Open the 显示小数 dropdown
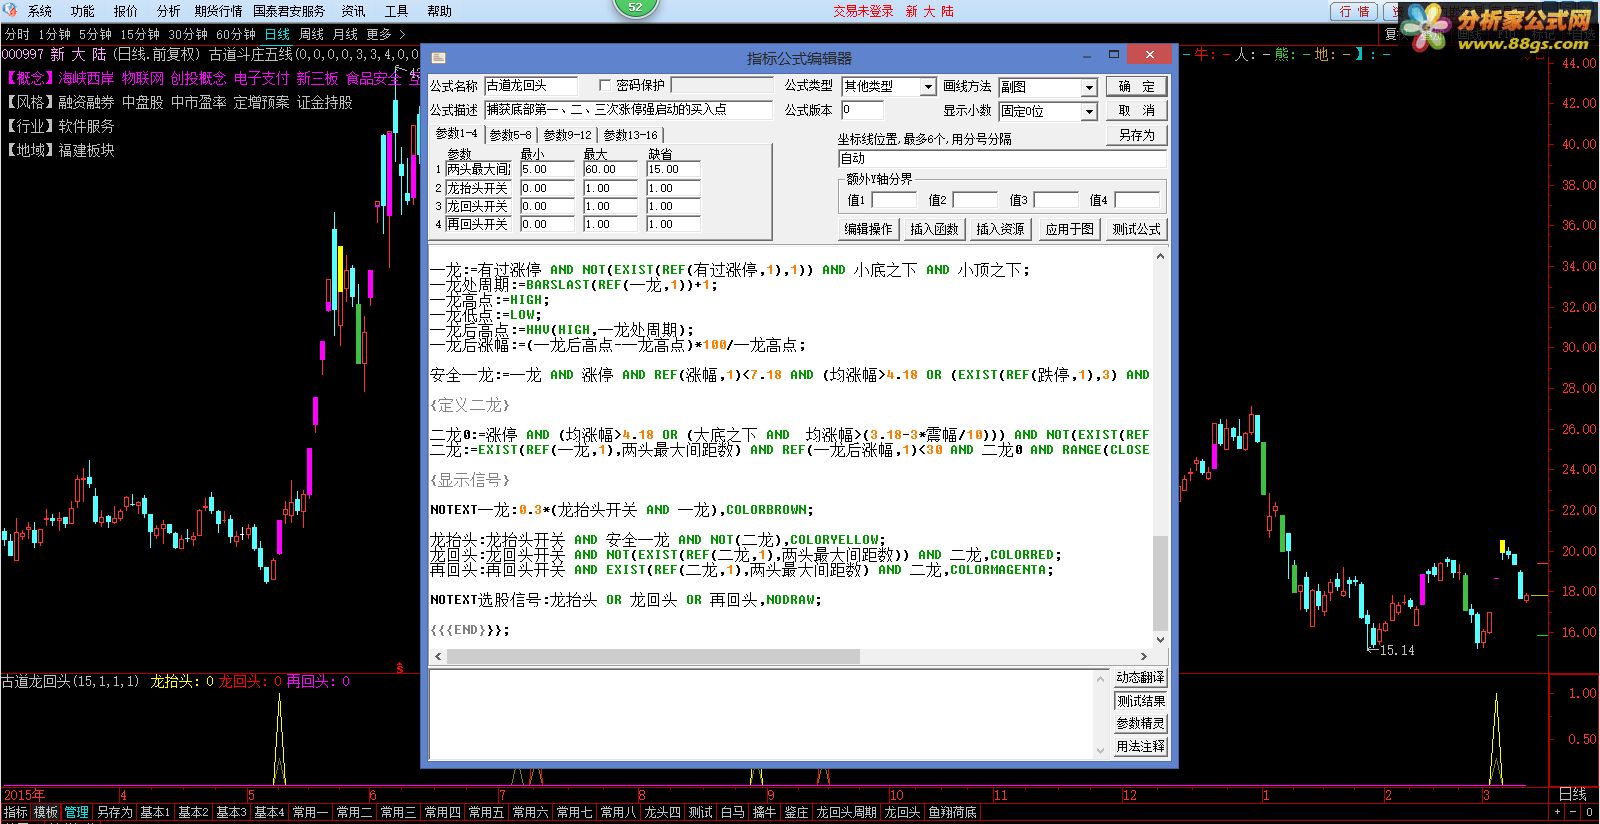This screenshot has height=824, width=1600. tap(1089, 112)
